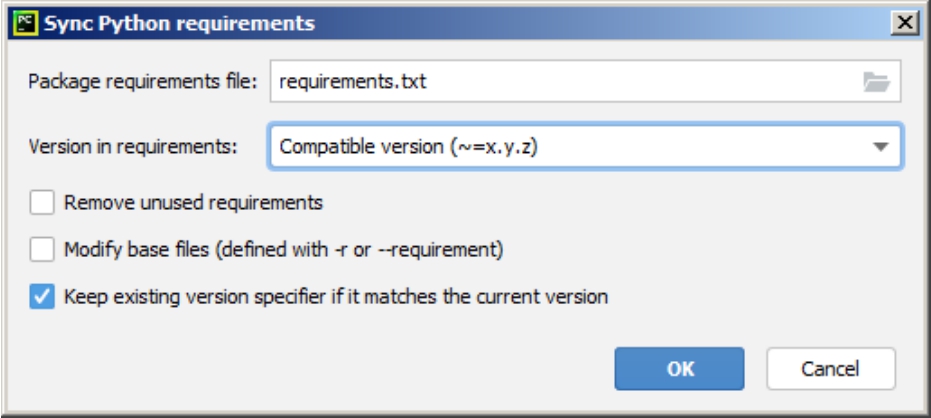
Task: Click the folder browse icon
Action: pos(876,83)
